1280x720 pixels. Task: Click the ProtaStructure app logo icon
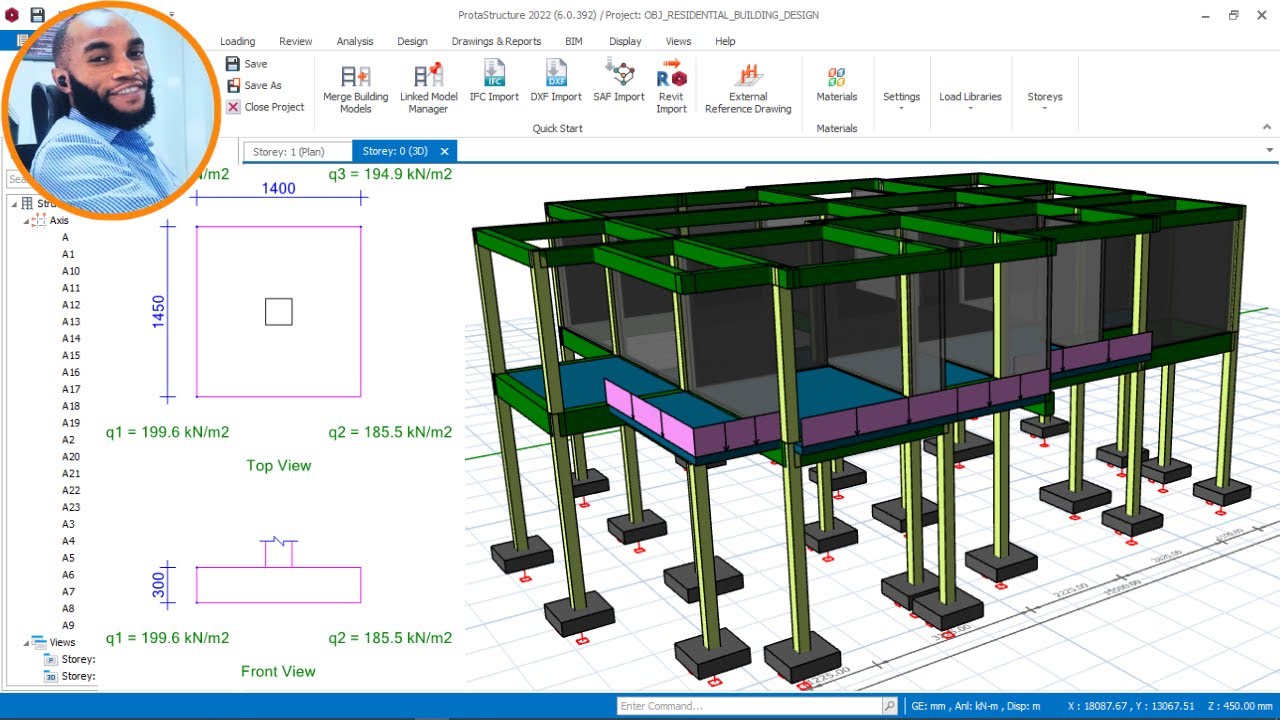pos(12,15)
